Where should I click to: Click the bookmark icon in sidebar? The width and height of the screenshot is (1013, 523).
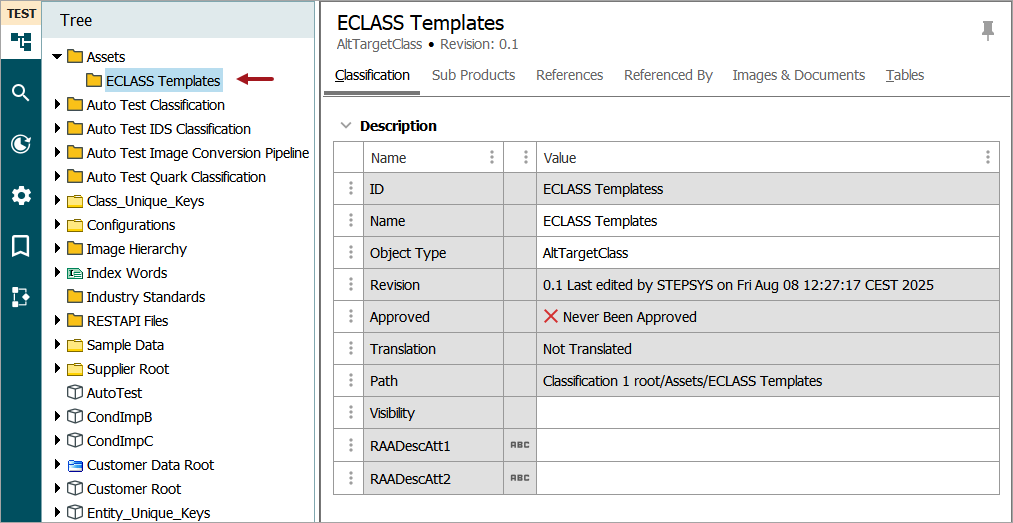(21, 246)
